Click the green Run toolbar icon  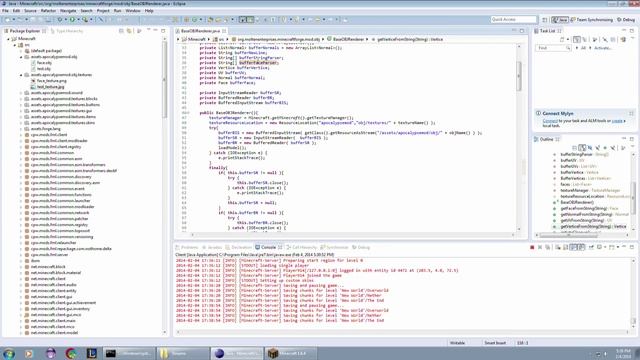click(x=72, y=20)
